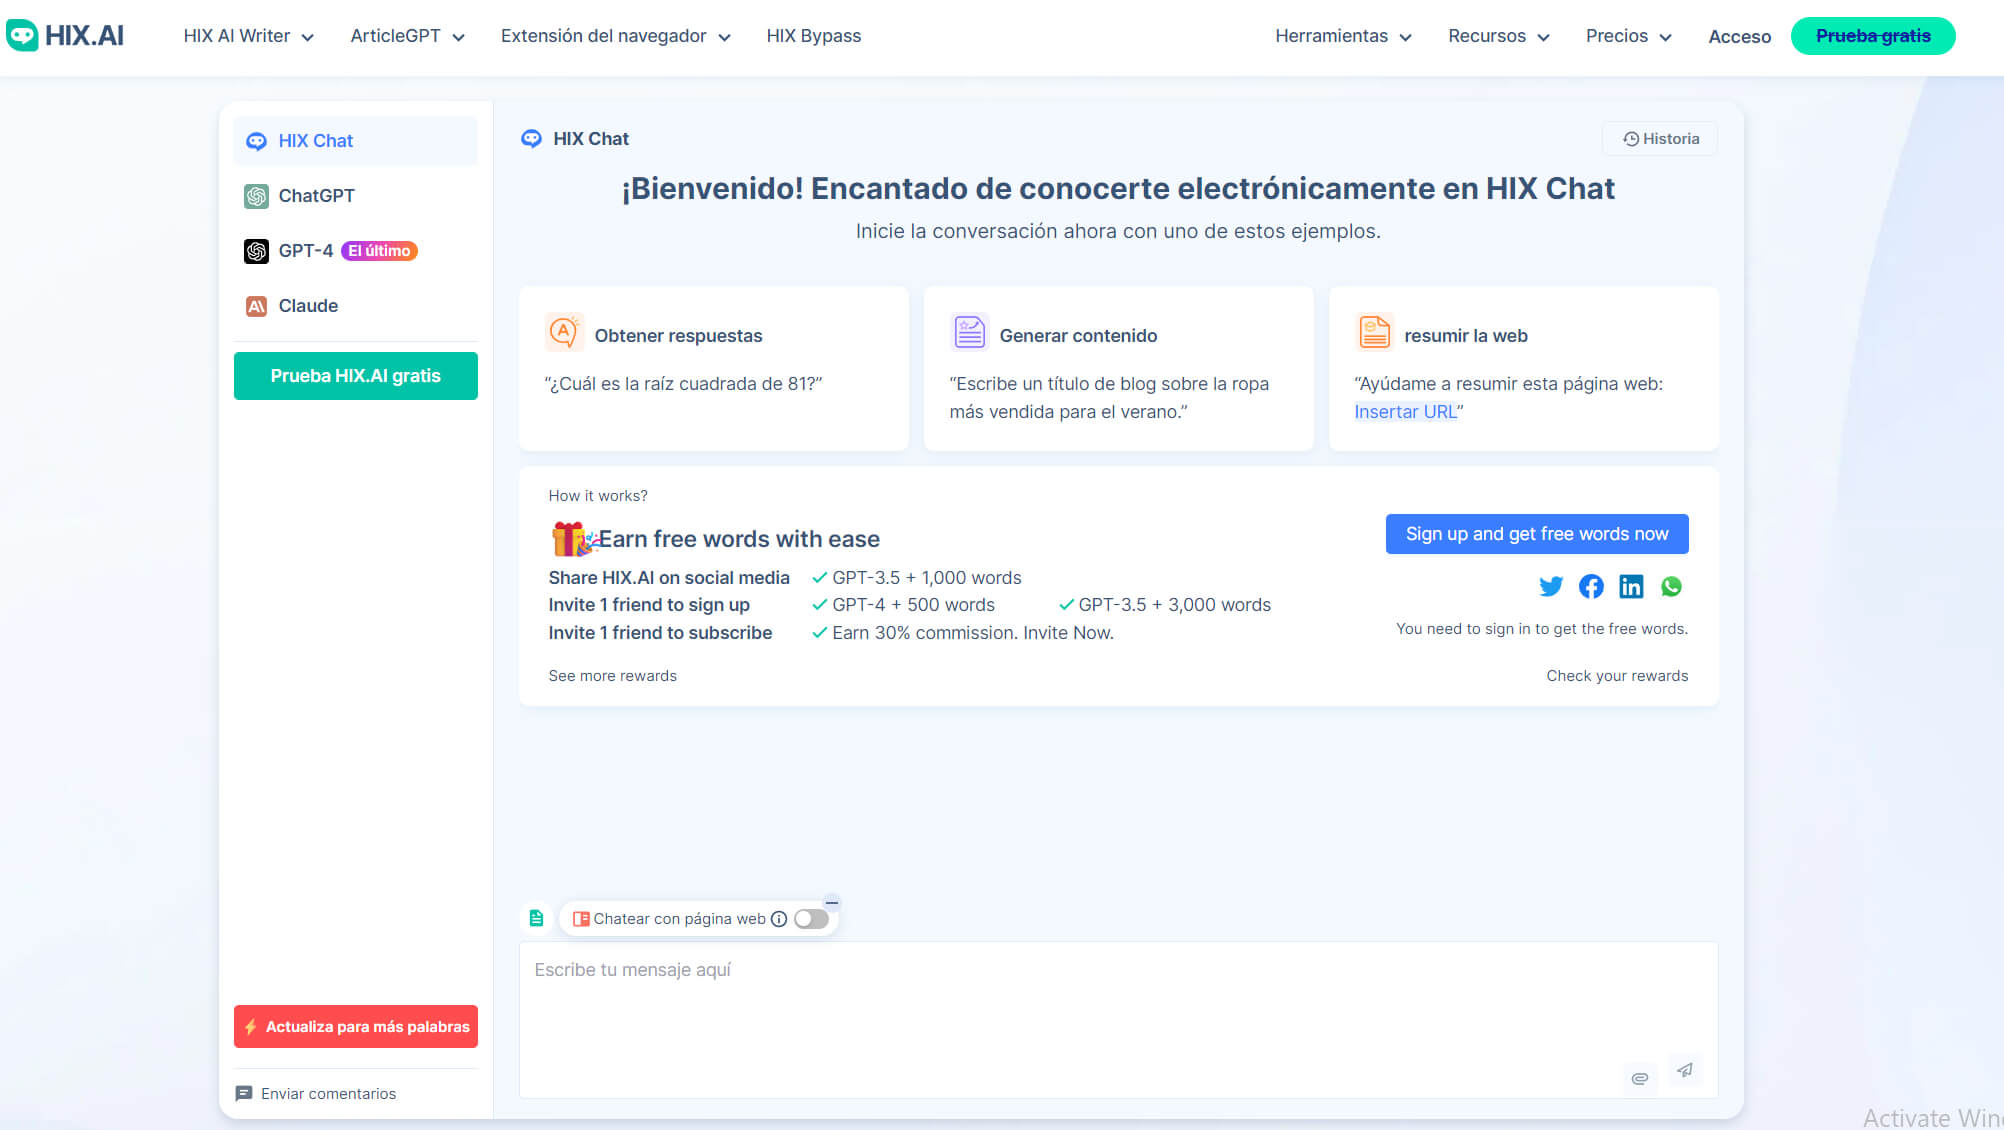Open the Historia chat history
Viewport: 2004px width, 1130px height.
1660,139
